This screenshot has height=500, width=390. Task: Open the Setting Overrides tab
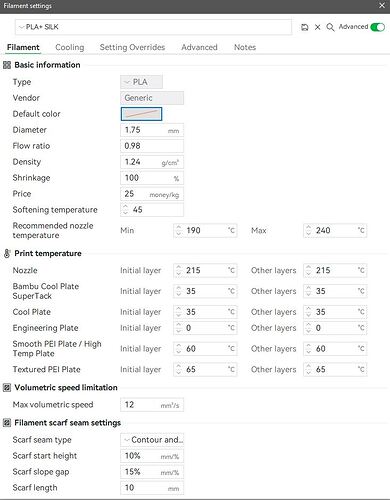[132, 47]
